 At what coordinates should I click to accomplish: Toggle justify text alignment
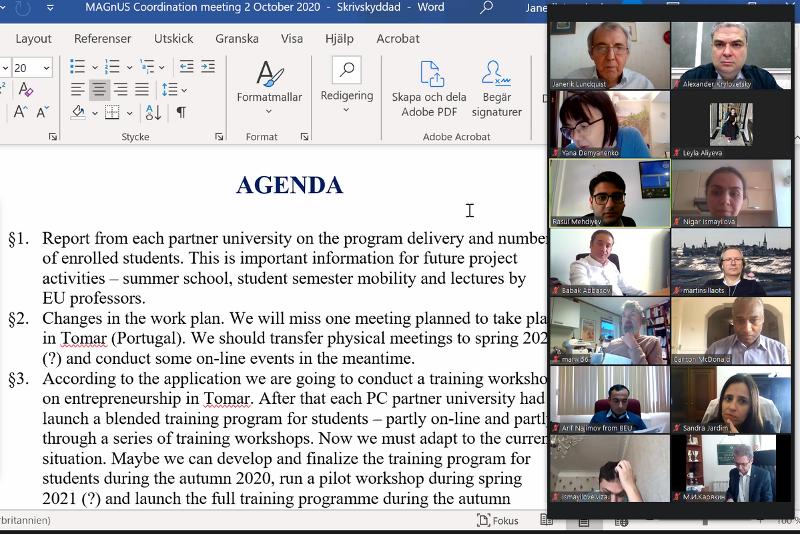143,90
